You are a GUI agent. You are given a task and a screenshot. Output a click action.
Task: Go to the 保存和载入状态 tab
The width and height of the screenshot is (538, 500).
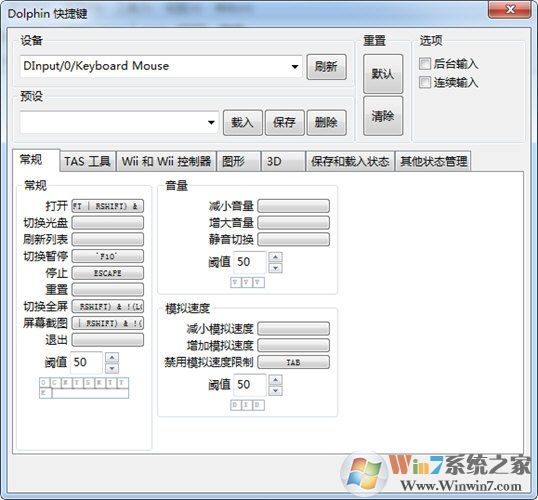[350, 161]
